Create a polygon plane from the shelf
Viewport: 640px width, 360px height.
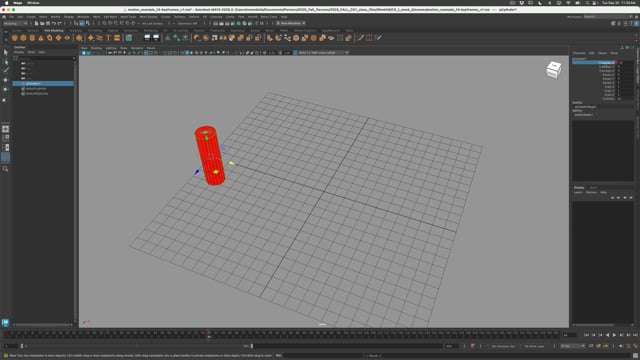(x=58, y=38)
